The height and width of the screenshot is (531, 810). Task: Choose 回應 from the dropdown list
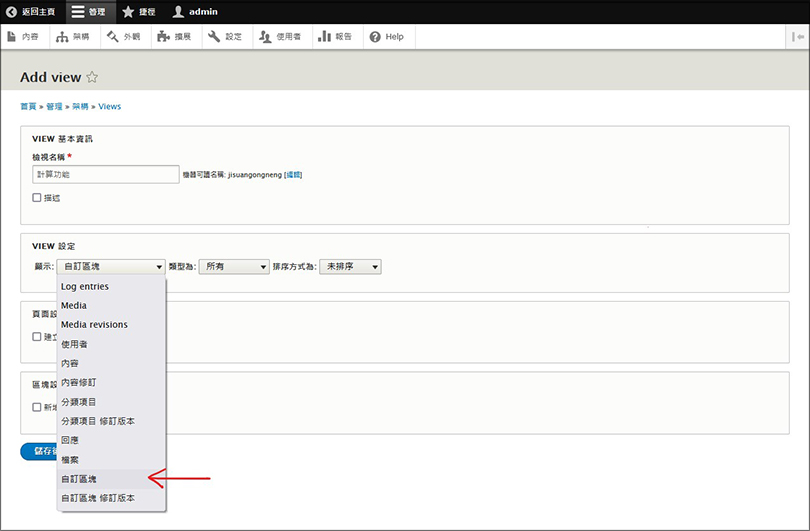111,440
